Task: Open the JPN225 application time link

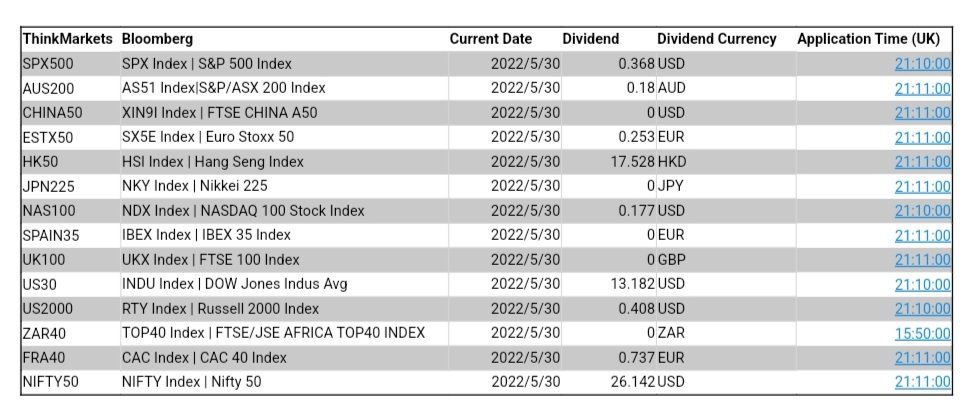Action: click(x=922, y=186)
